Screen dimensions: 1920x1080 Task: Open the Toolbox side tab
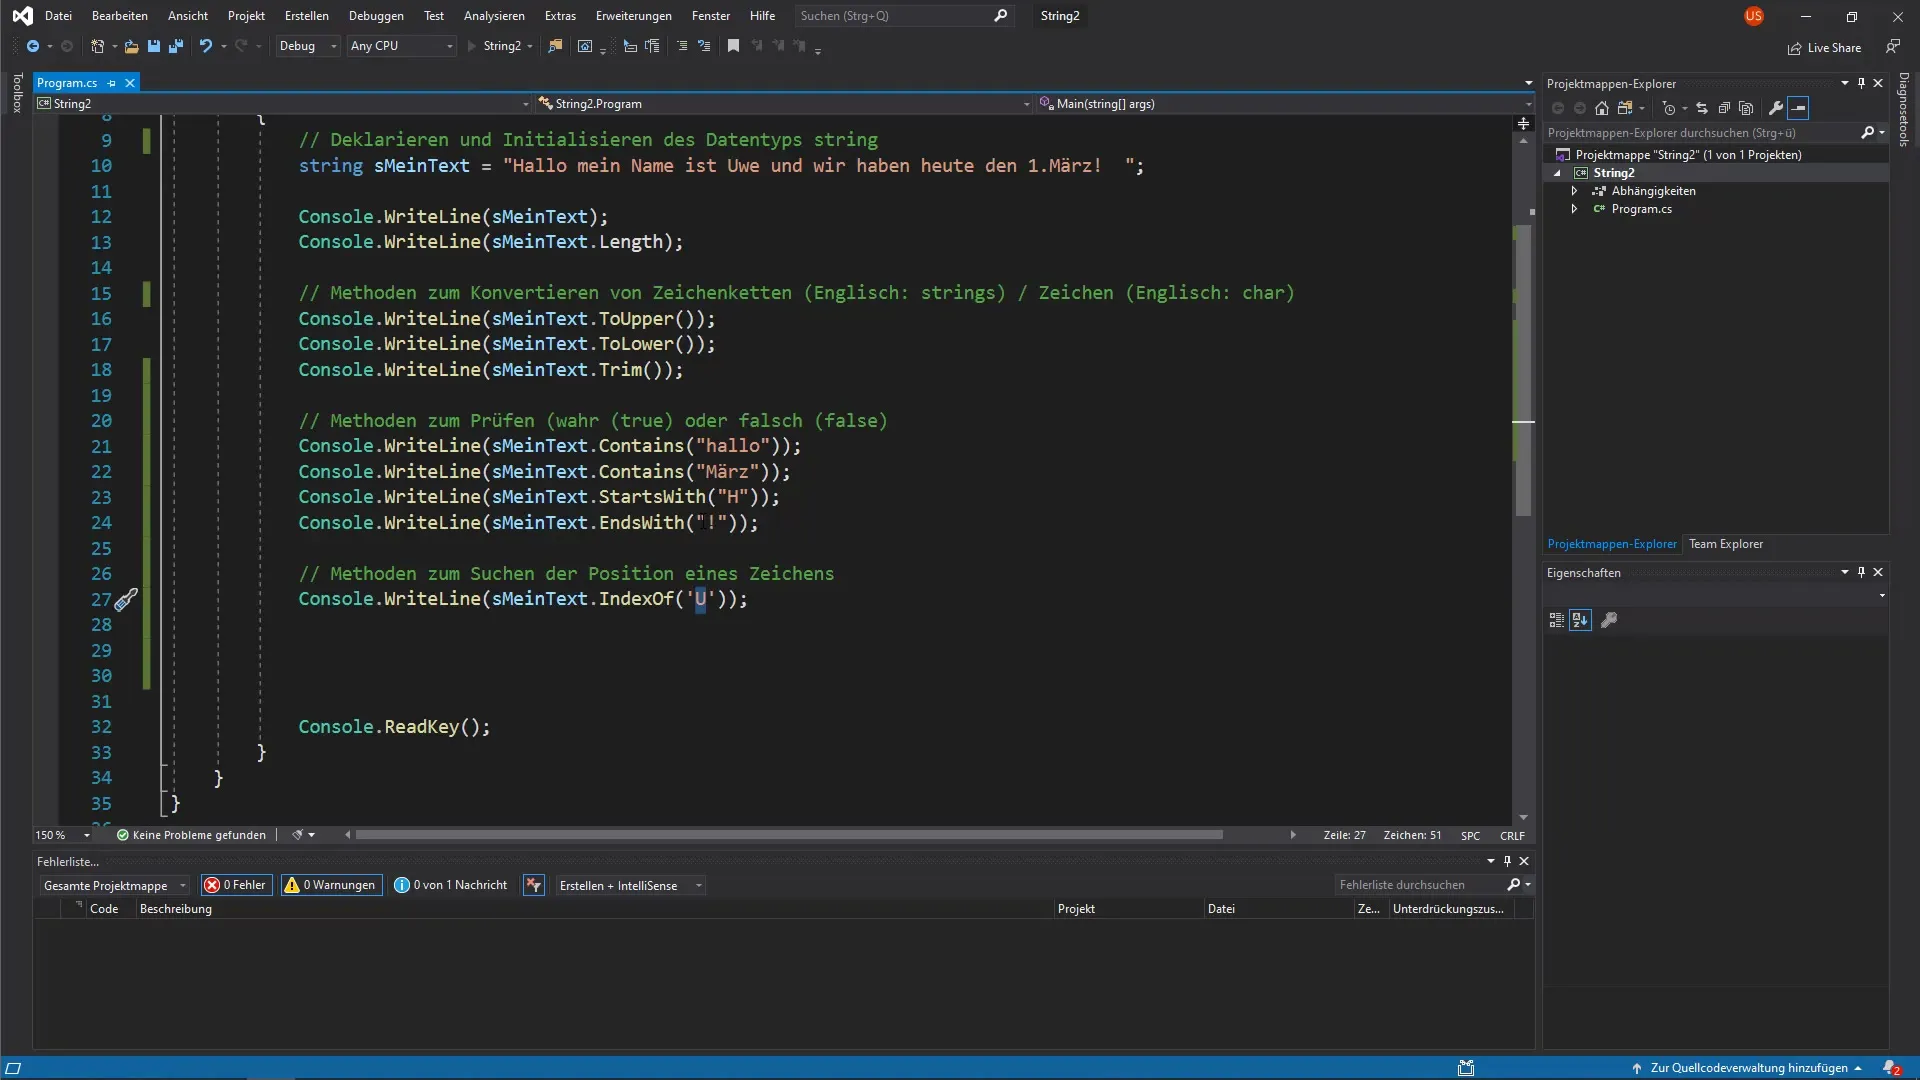(x=17, y=92)
